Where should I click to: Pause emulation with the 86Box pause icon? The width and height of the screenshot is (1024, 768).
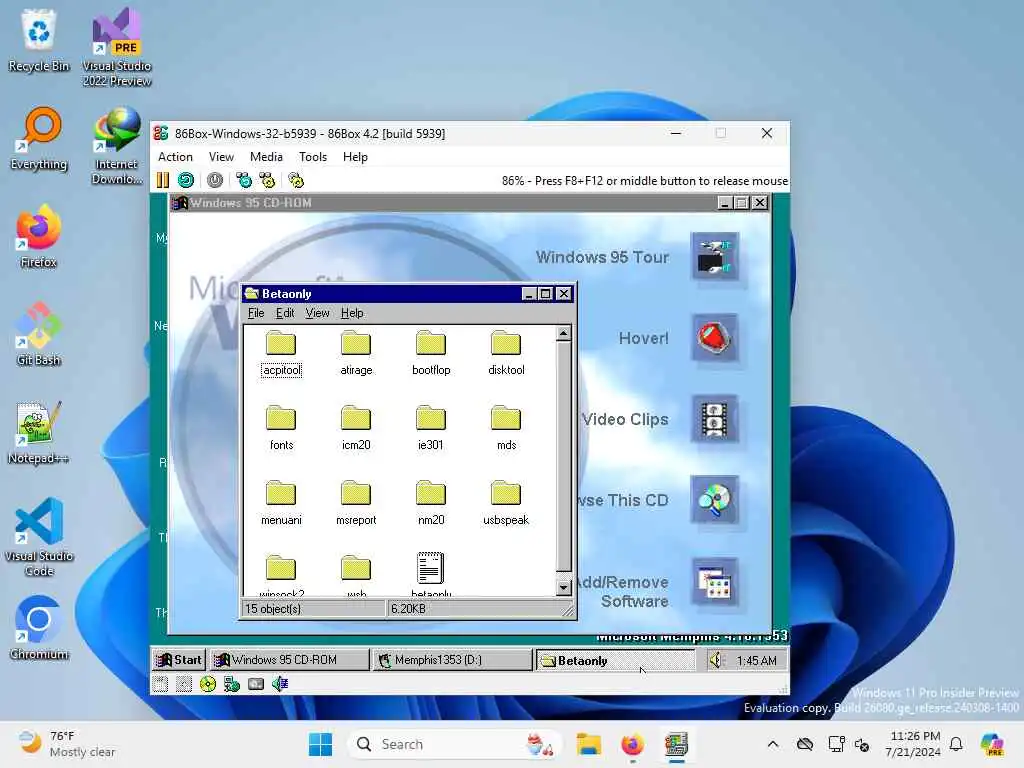pos(163,180)
